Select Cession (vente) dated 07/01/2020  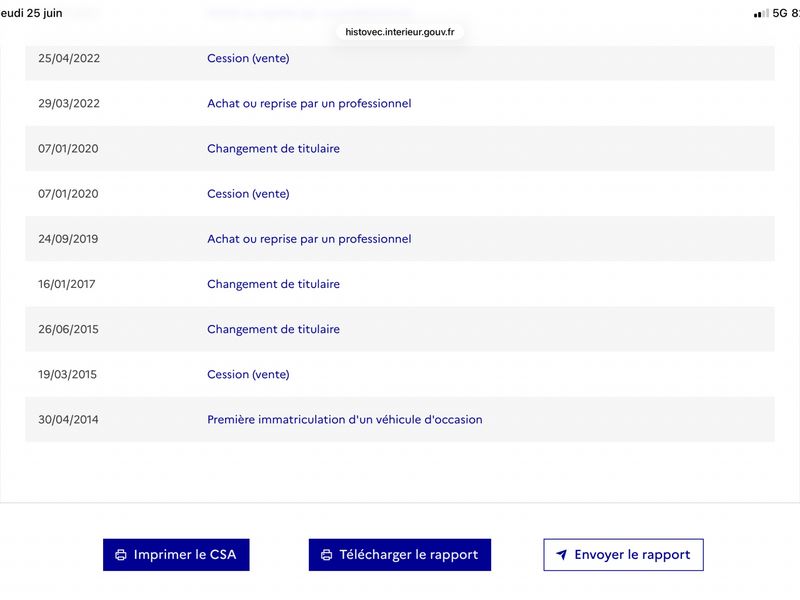click(x=248, y=194)
